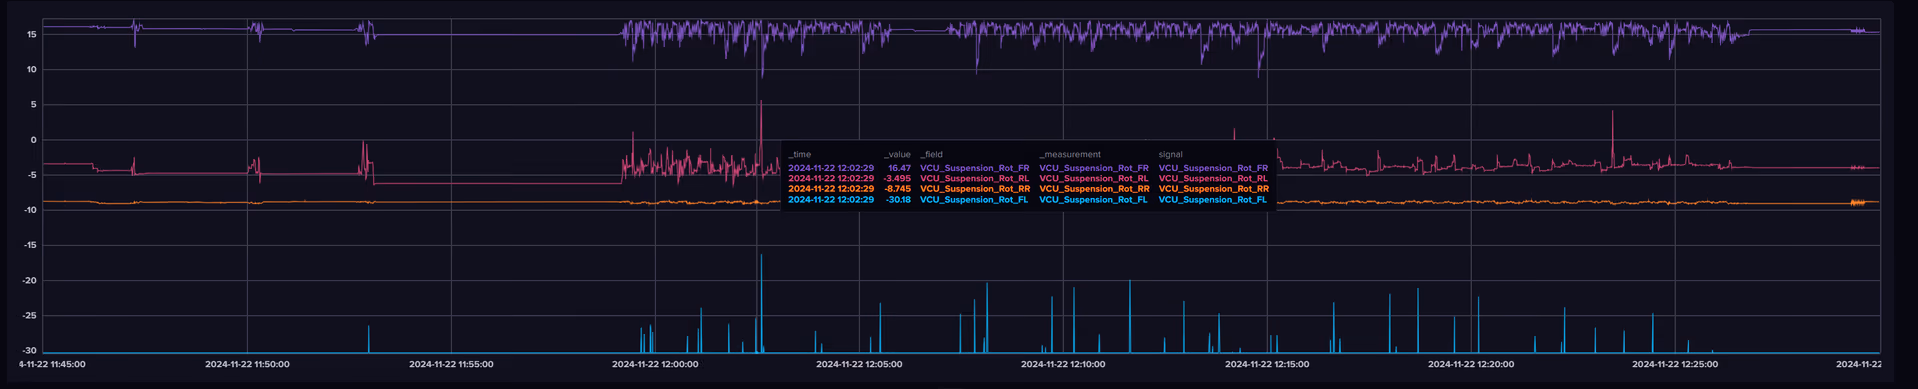
Task: Click the blue 12:02:29 timestamp in the tooltip
Action: [x=831, y=199]
